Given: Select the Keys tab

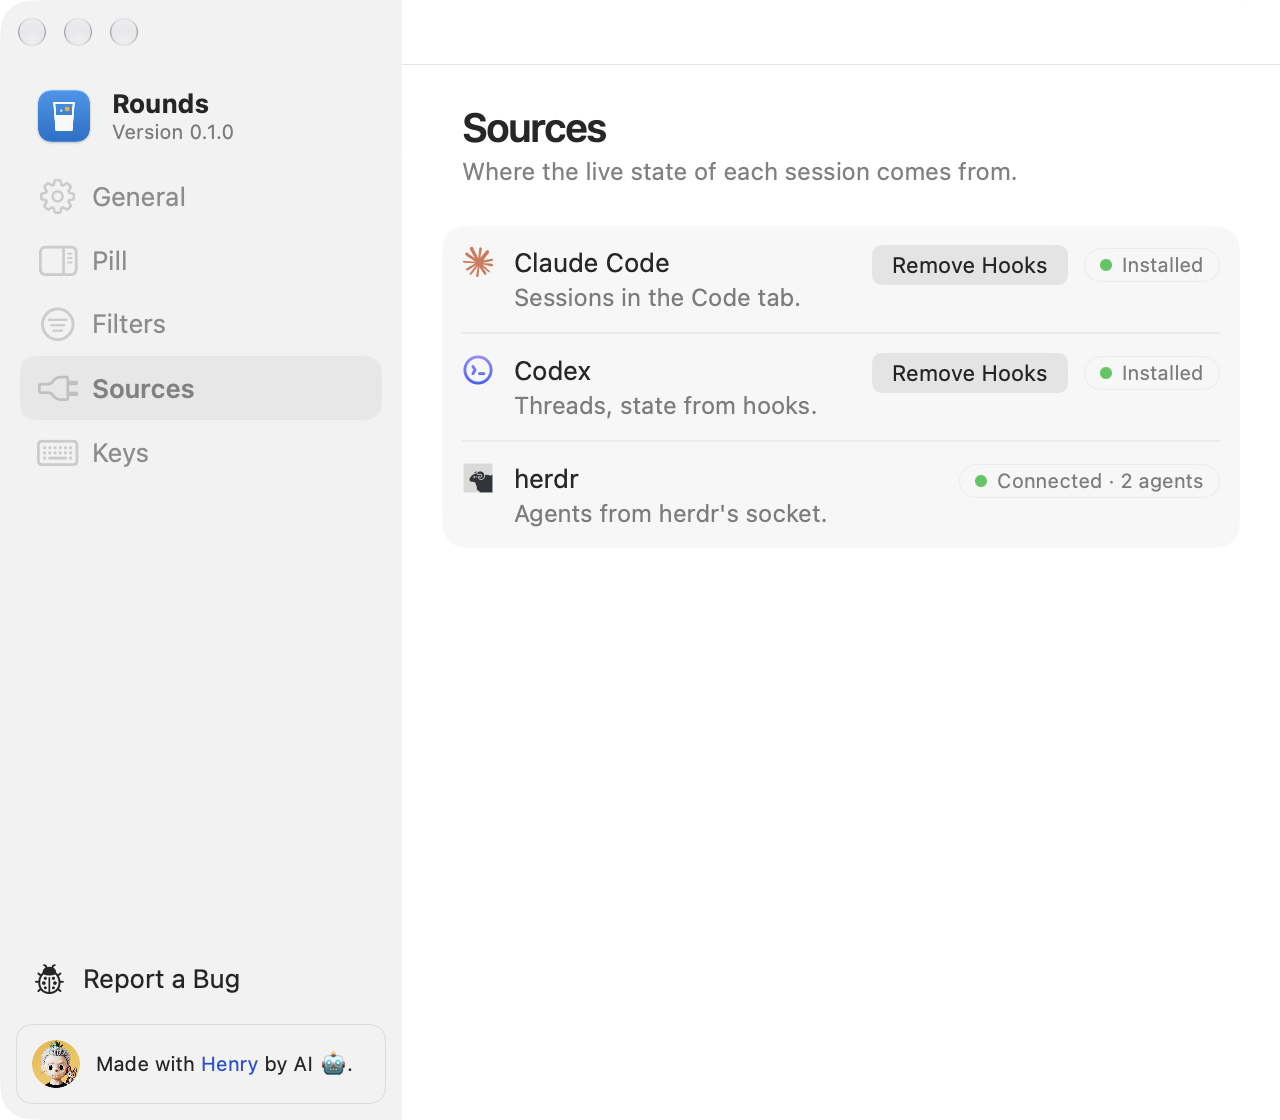Looking at the screenshot, I should pyautogui.click(x=201, y=453).
